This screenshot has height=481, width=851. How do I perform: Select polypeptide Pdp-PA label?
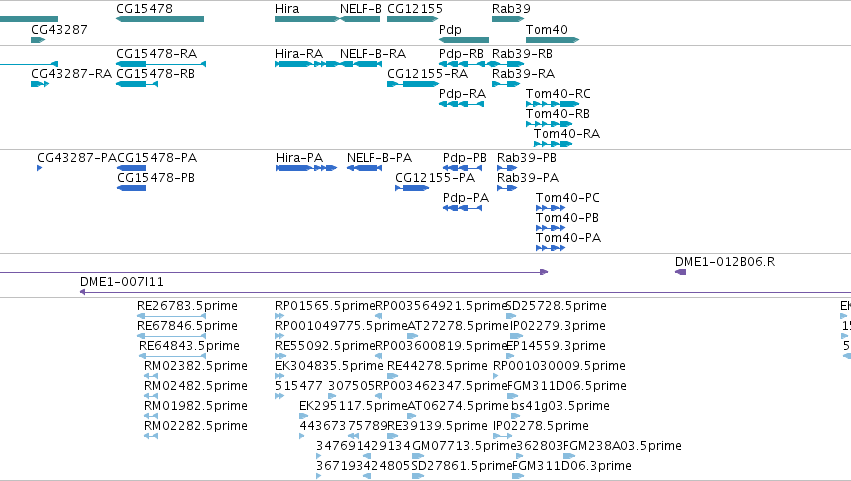(x=466, y=198)
